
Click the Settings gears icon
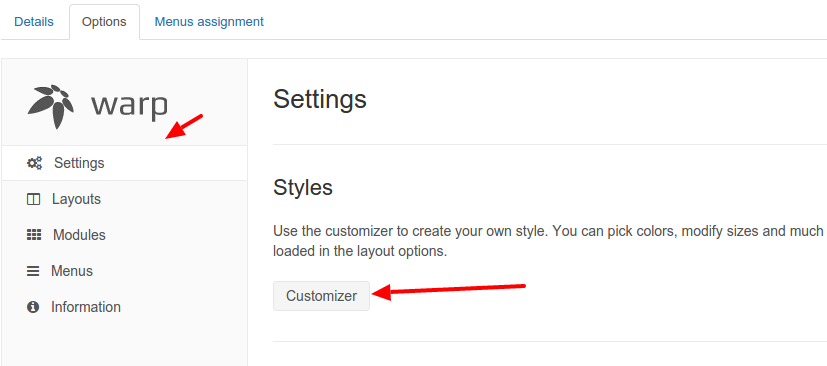coord(34,163)
